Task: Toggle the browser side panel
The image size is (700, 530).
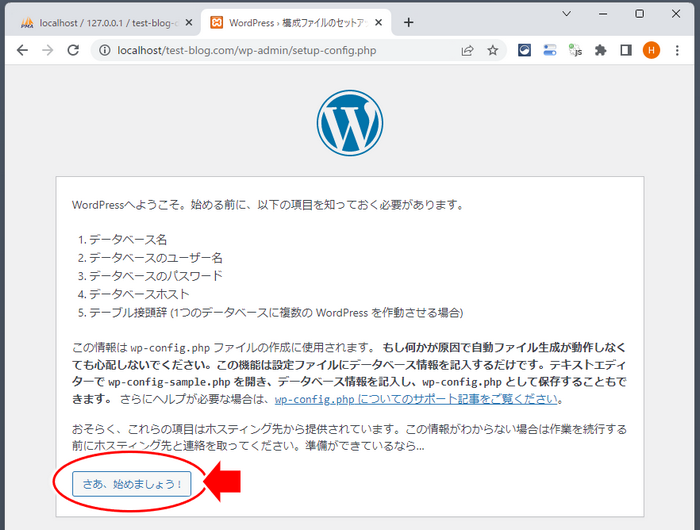Action: 626,50
